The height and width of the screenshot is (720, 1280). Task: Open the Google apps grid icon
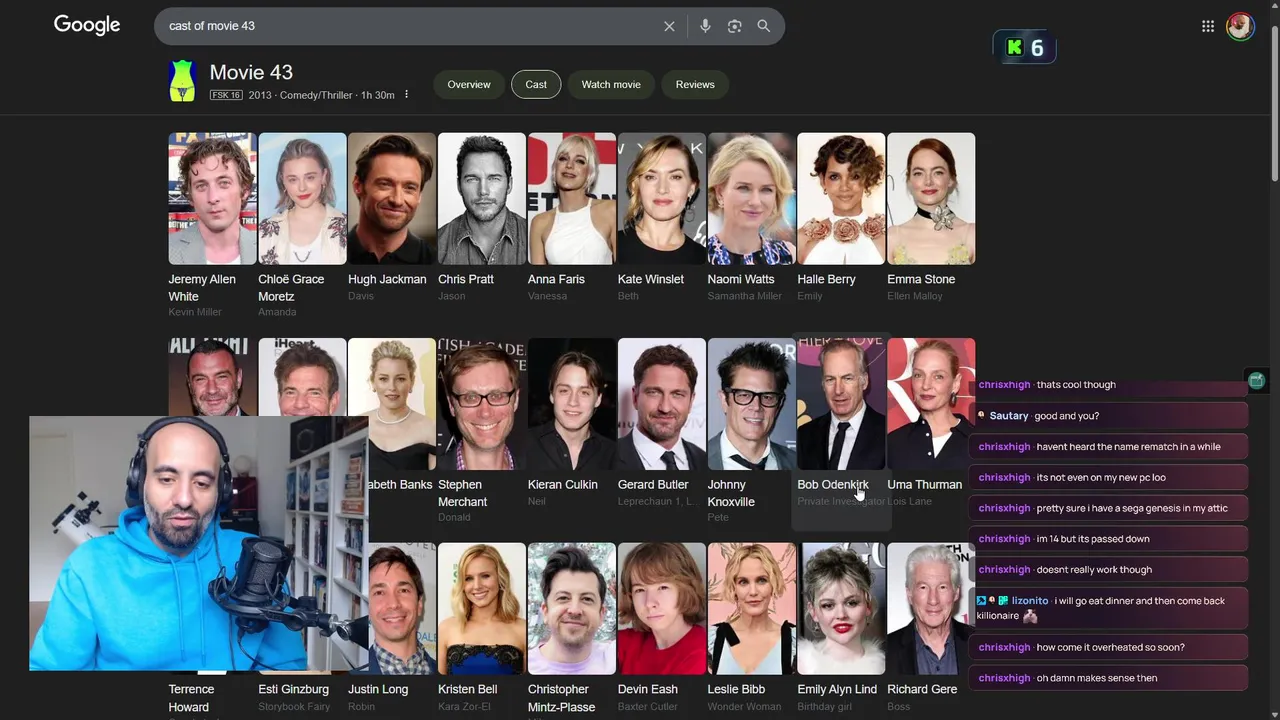pyautogui.click(x=1208, y=26)
